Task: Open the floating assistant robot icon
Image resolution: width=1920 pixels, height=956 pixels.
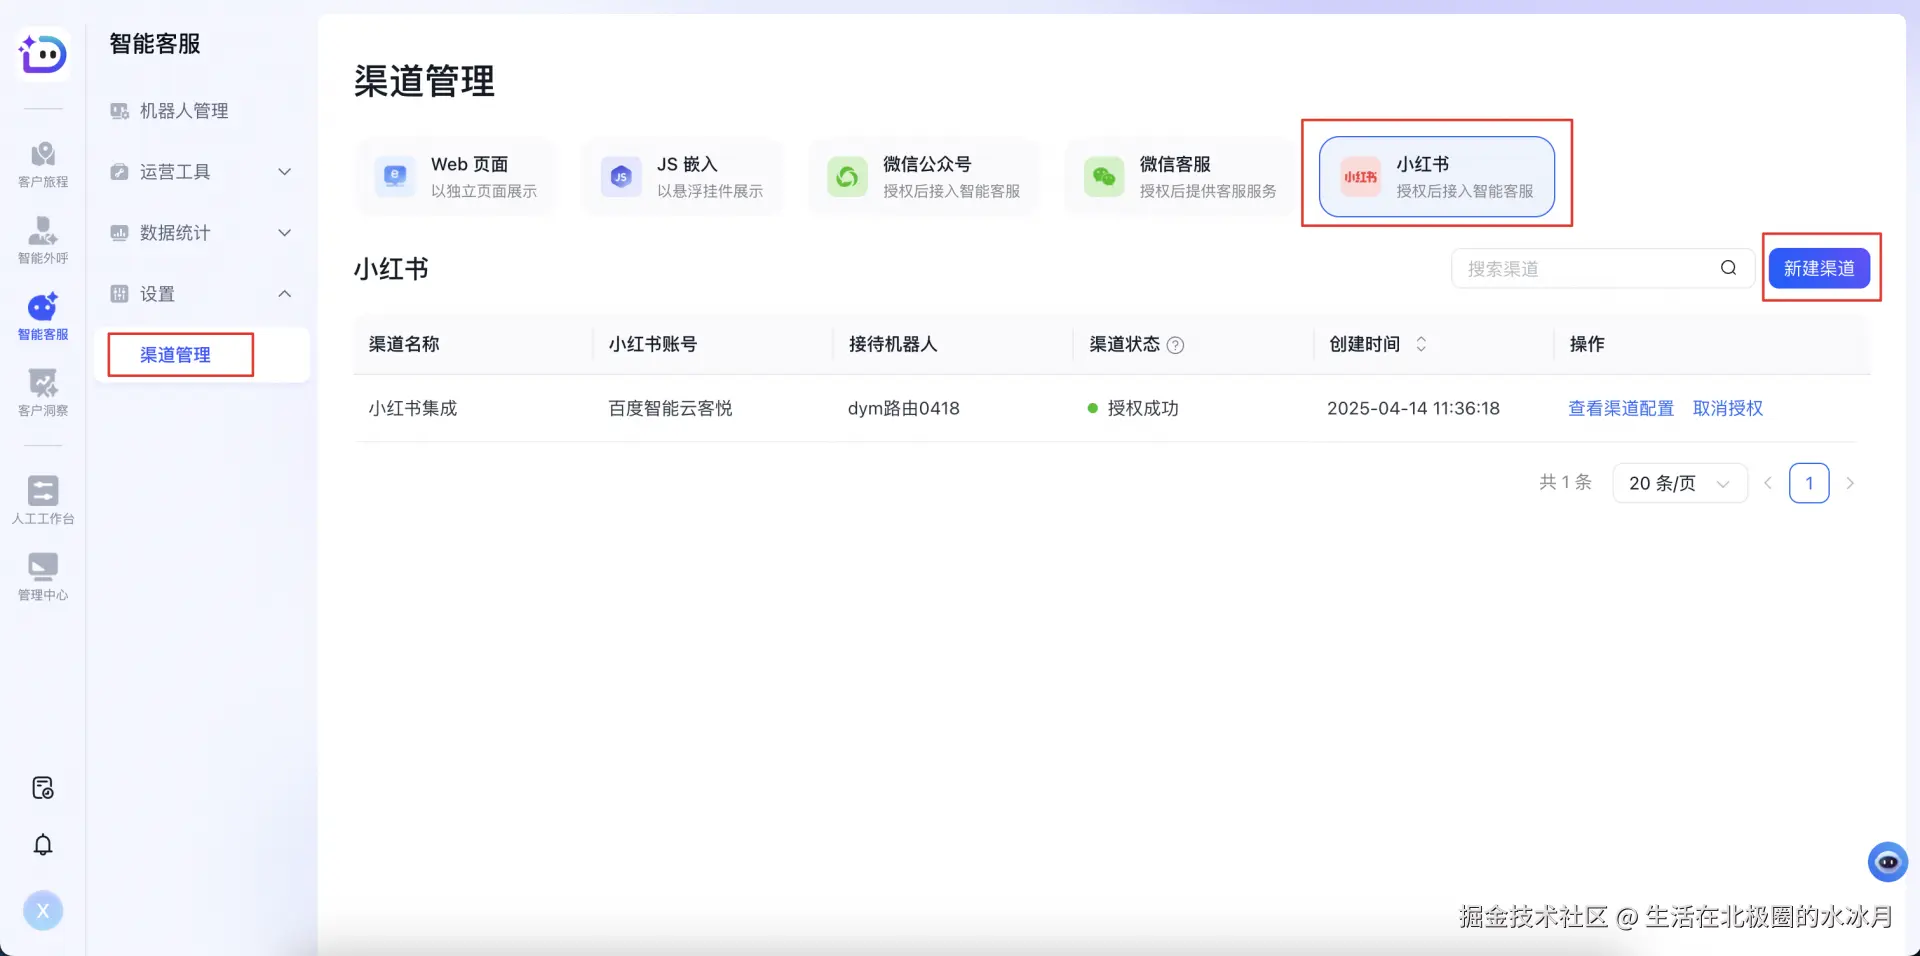Action: click(1887, 862)
